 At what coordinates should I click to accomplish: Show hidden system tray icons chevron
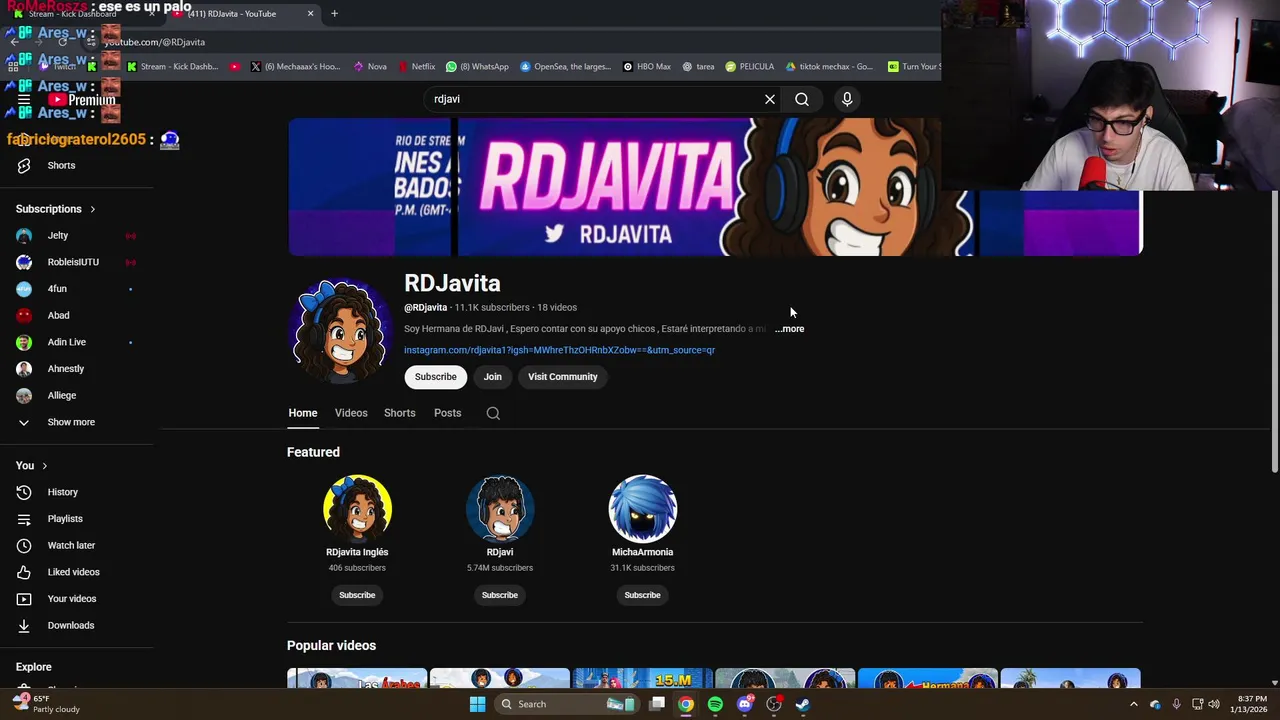1134,704
